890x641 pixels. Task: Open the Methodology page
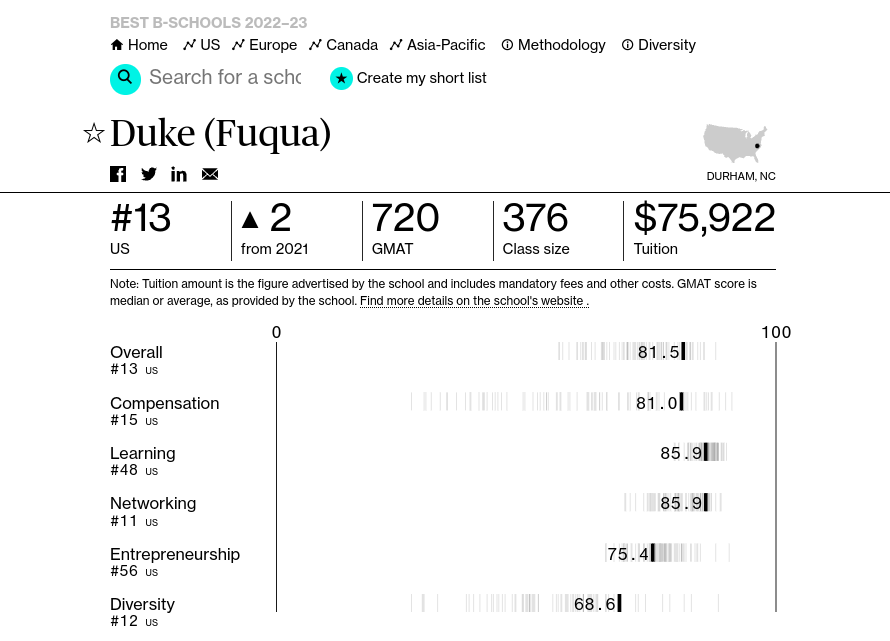pos(553,45)
